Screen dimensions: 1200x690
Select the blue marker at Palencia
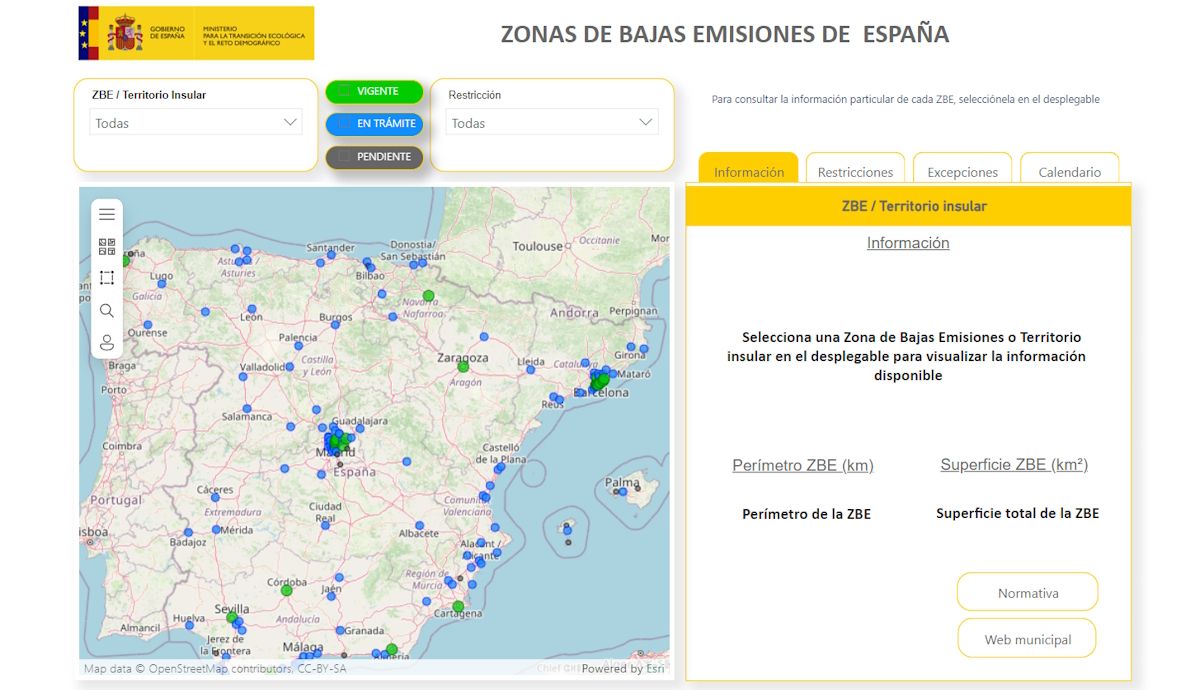click(299, 347)
